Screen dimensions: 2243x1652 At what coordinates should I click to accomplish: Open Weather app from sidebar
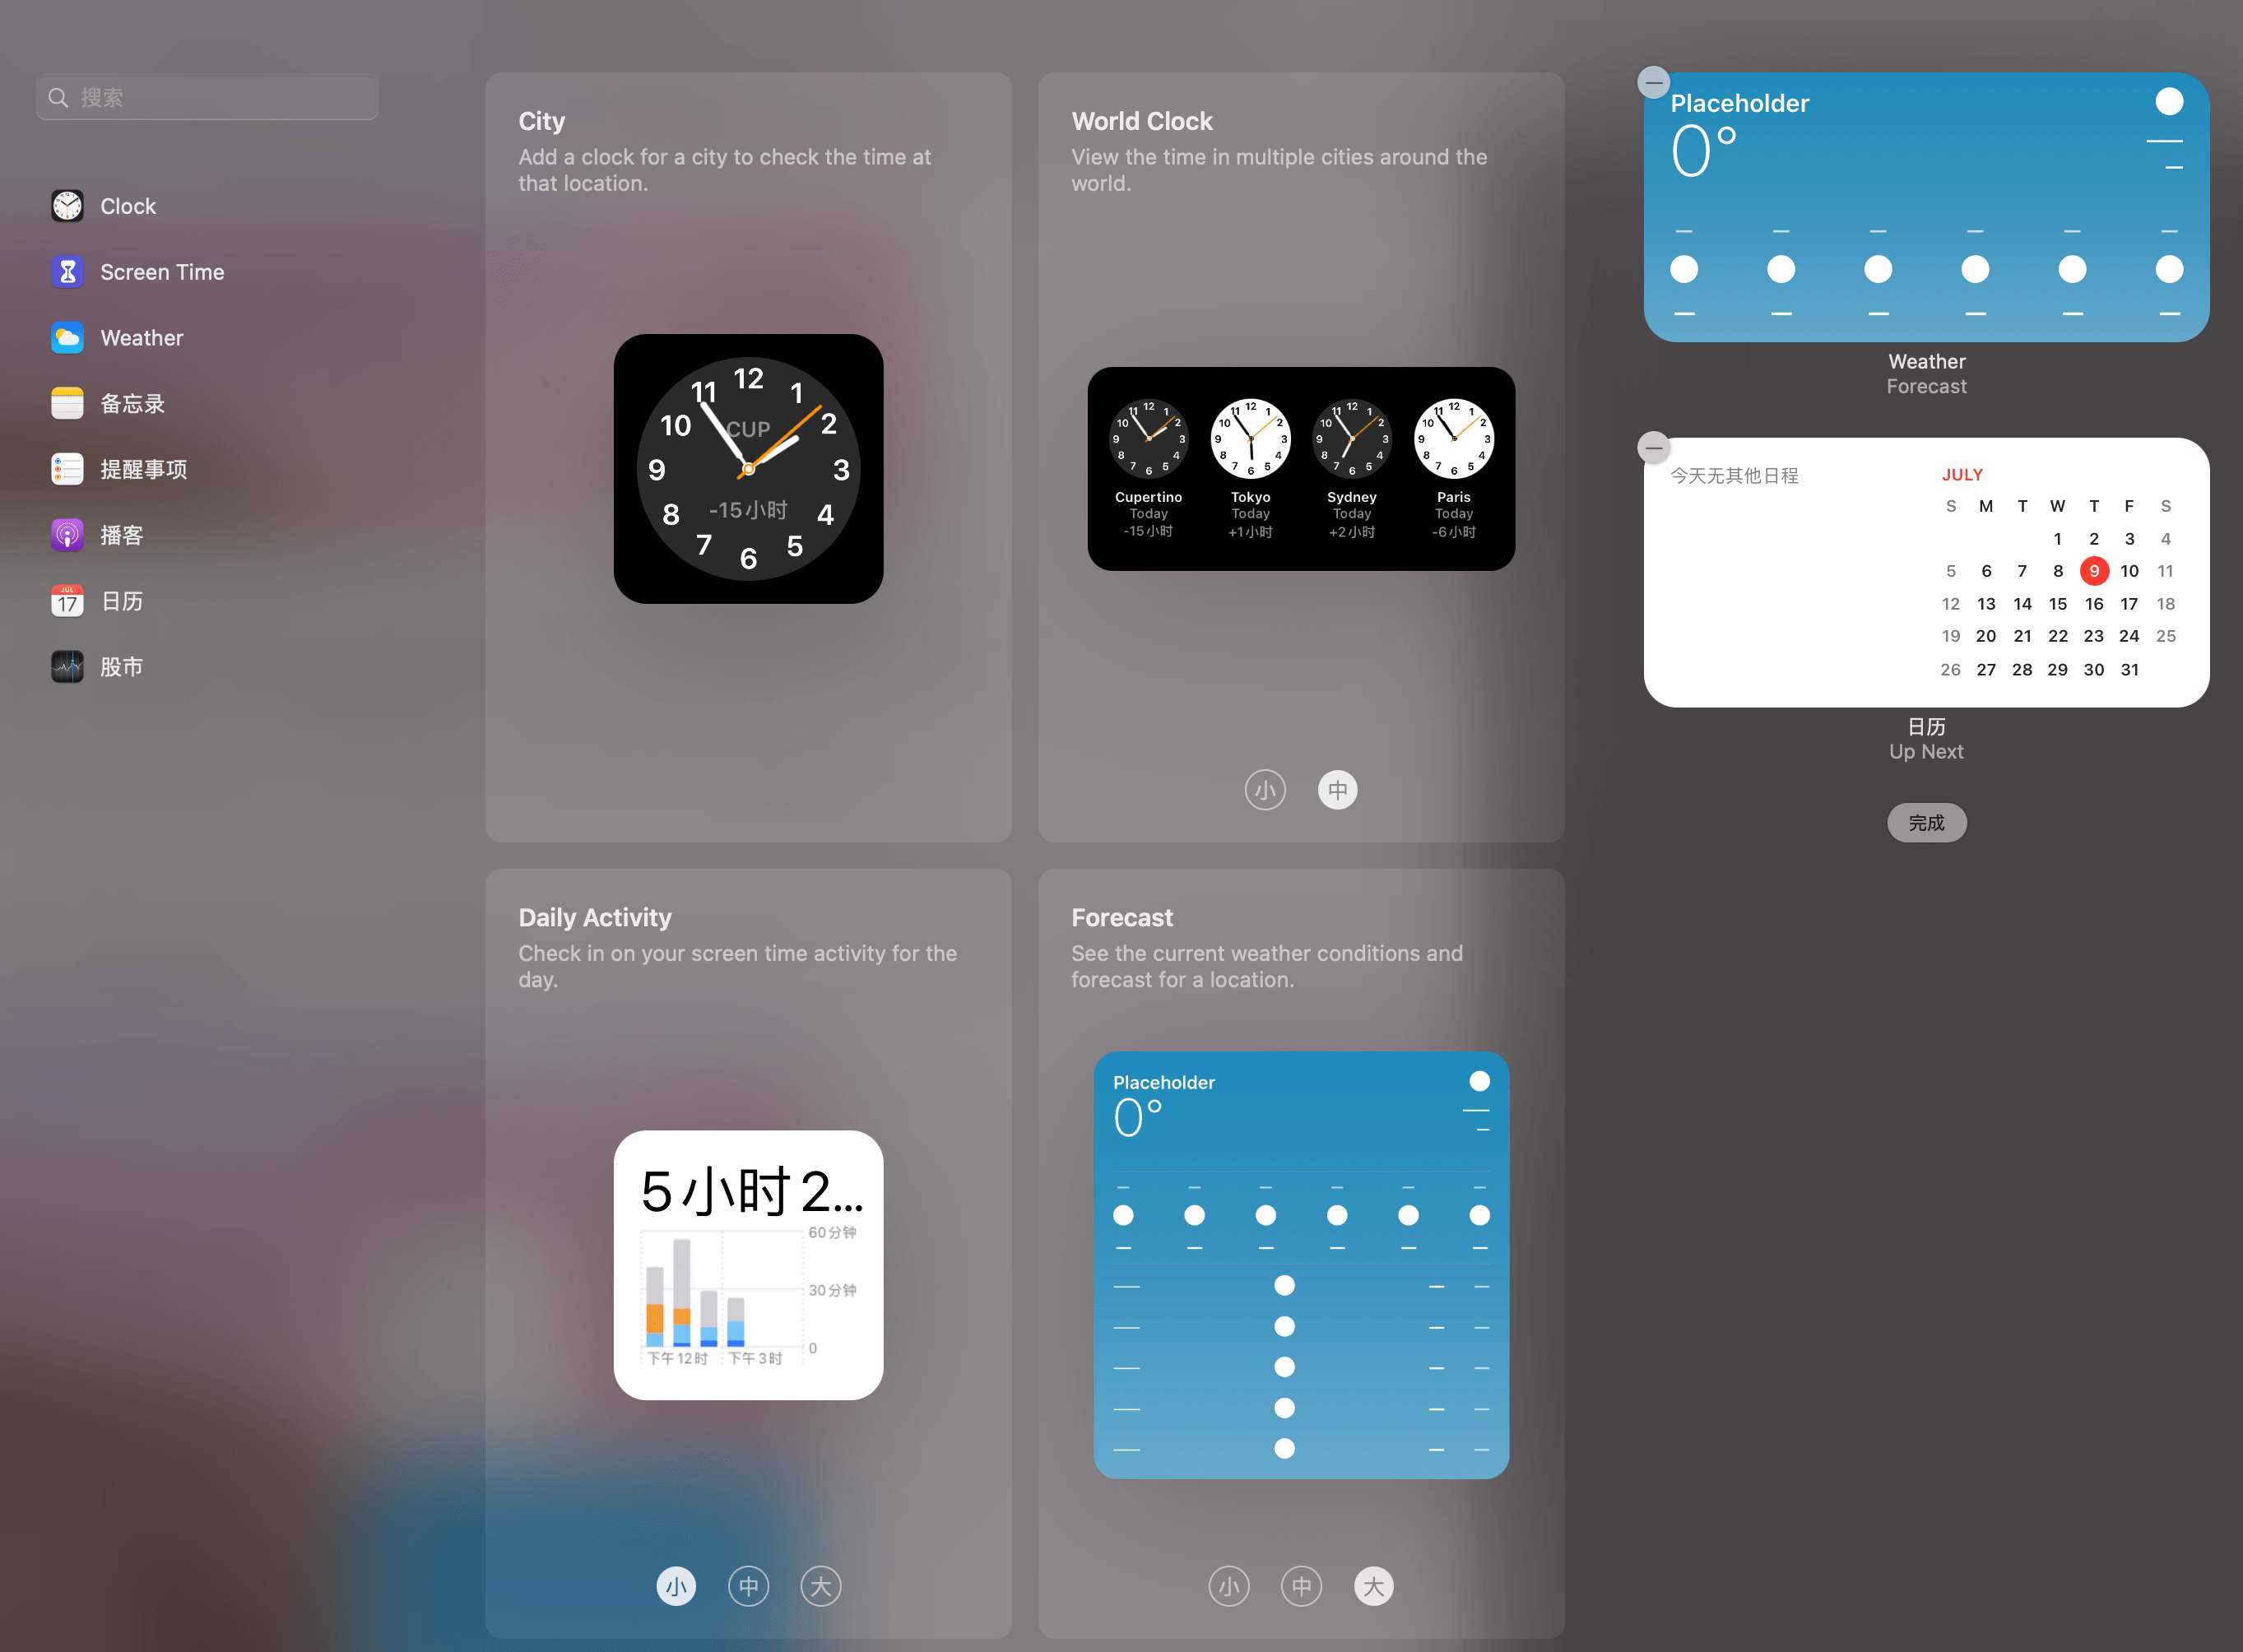141,337
